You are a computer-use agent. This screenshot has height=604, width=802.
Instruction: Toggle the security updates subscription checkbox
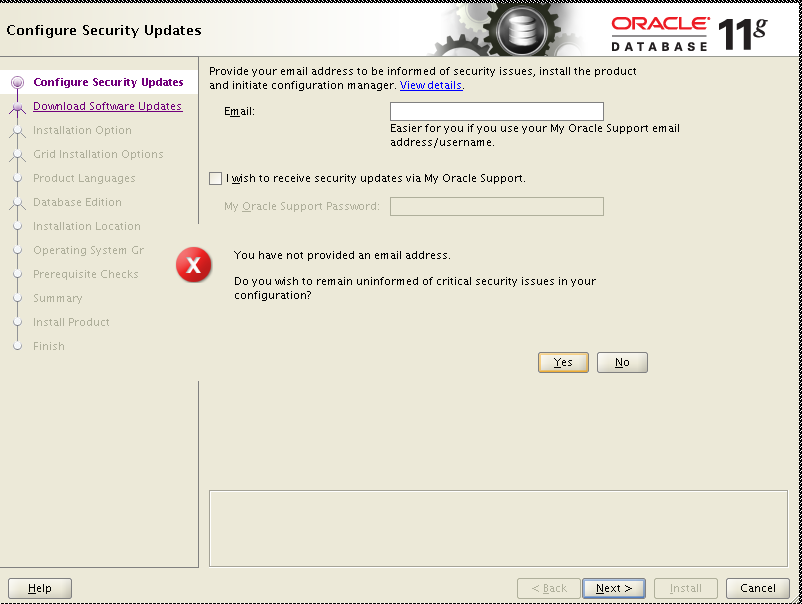[x=215, y=178]
